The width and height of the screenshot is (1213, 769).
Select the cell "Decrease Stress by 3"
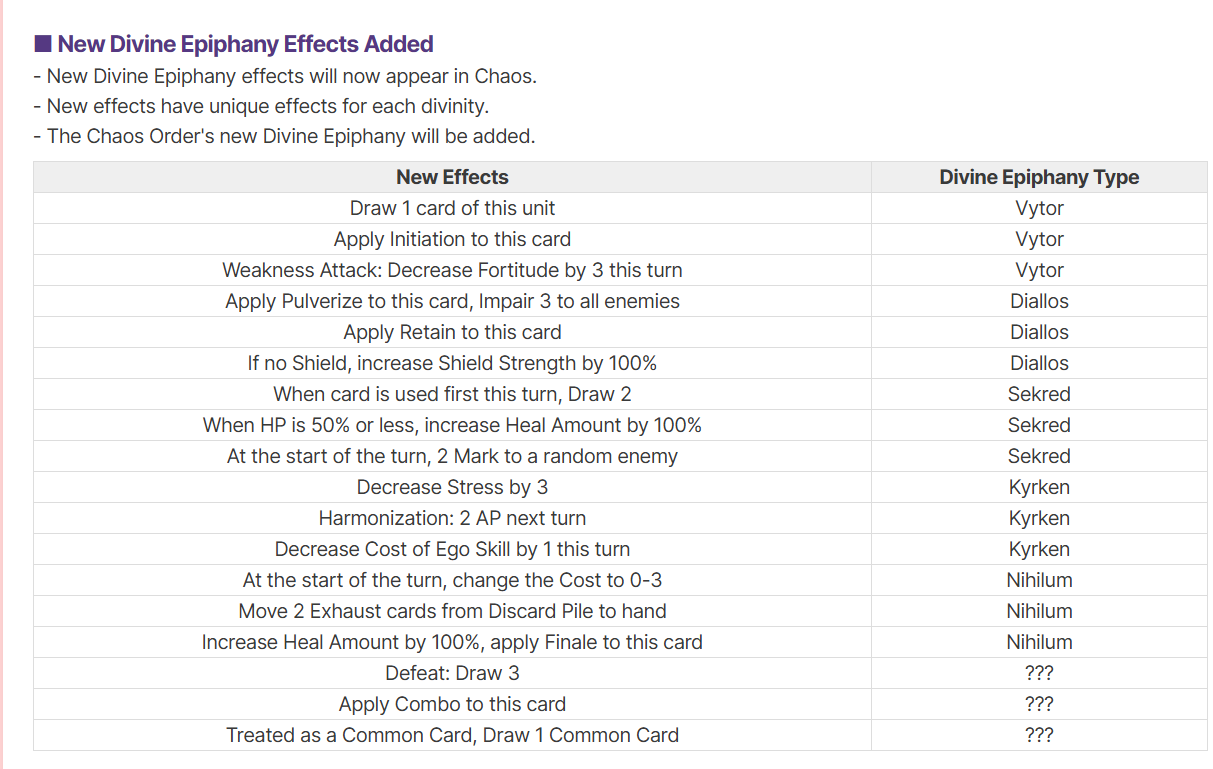pyautogui.click(x=452, y=487)
